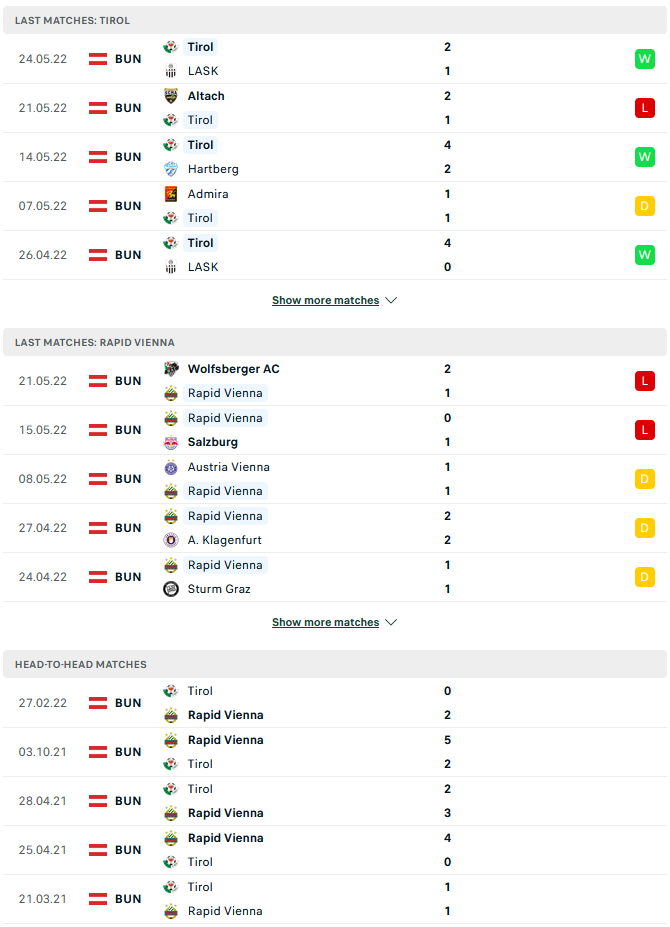Click the Wolfsberger AC crest
670x927 pixels.
coord(171,369)
